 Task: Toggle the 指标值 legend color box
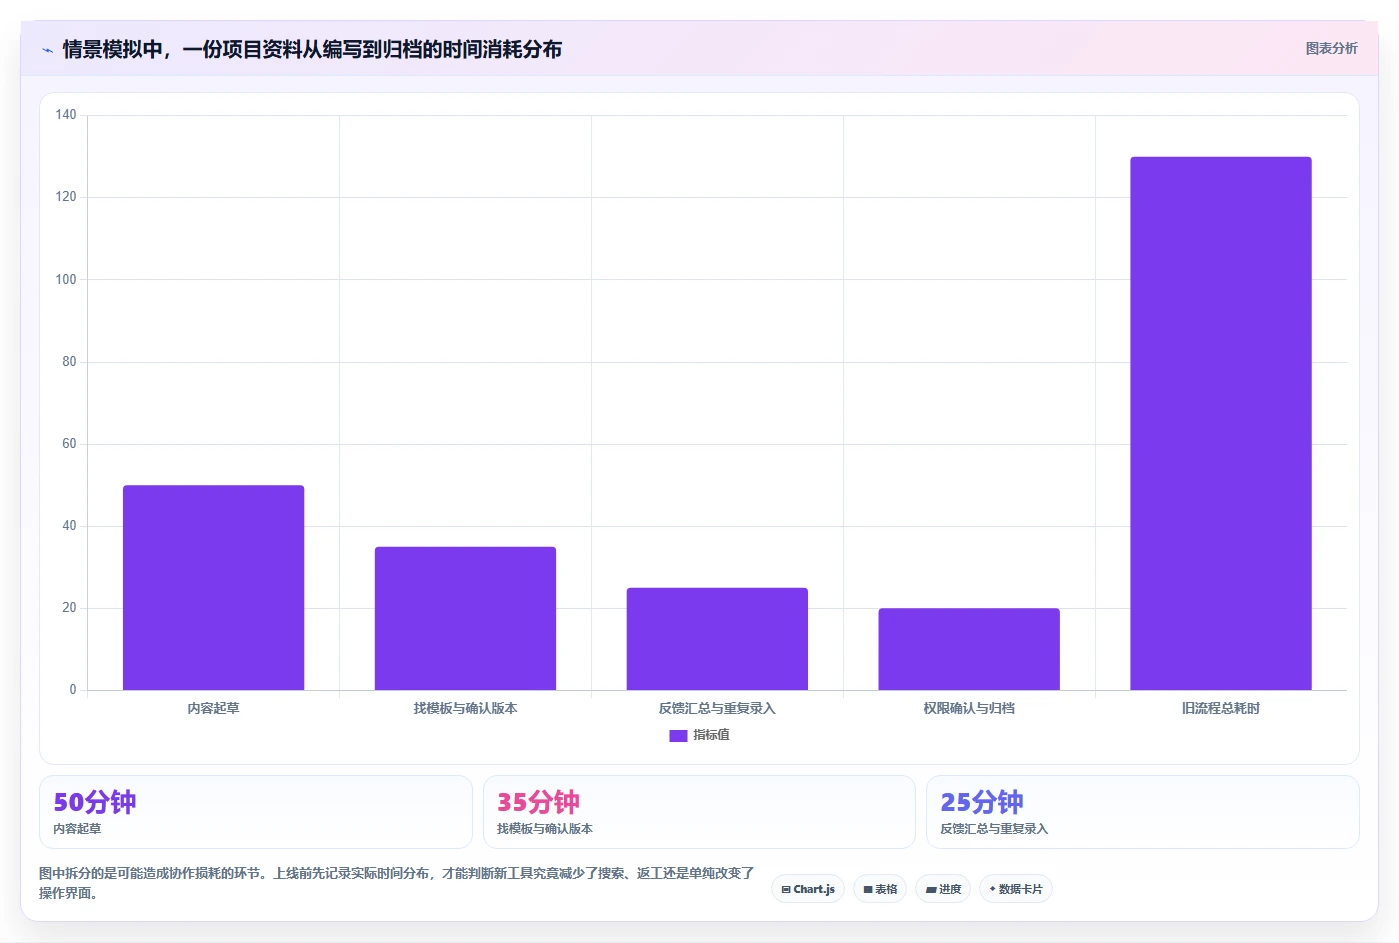(x=678, y=735)
